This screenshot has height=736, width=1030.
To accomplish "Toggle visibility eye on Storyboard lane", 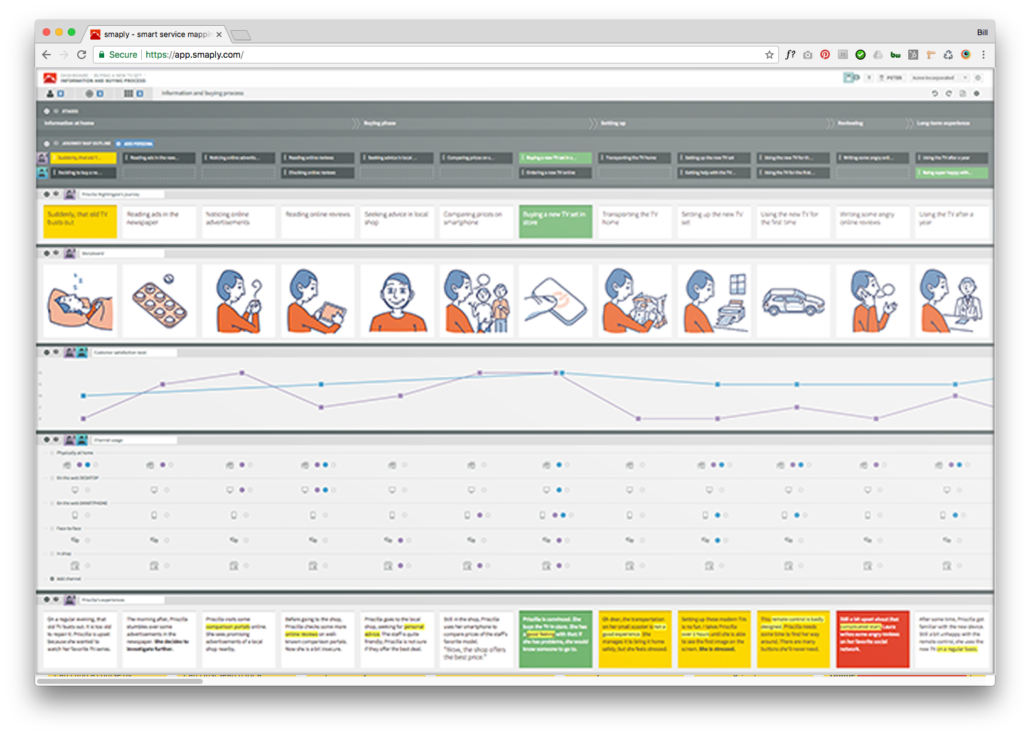I will [x=56, y=253].
